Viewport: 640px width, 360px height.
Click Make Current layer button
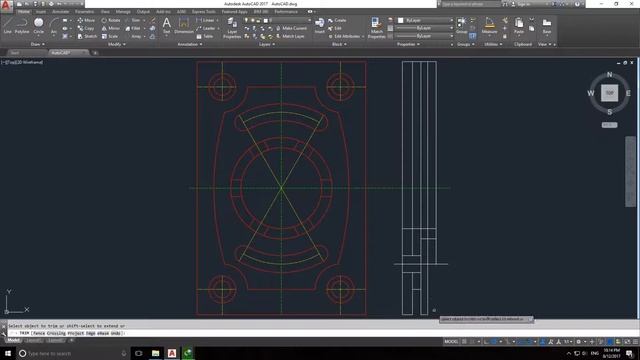click(x=291, y=28)
